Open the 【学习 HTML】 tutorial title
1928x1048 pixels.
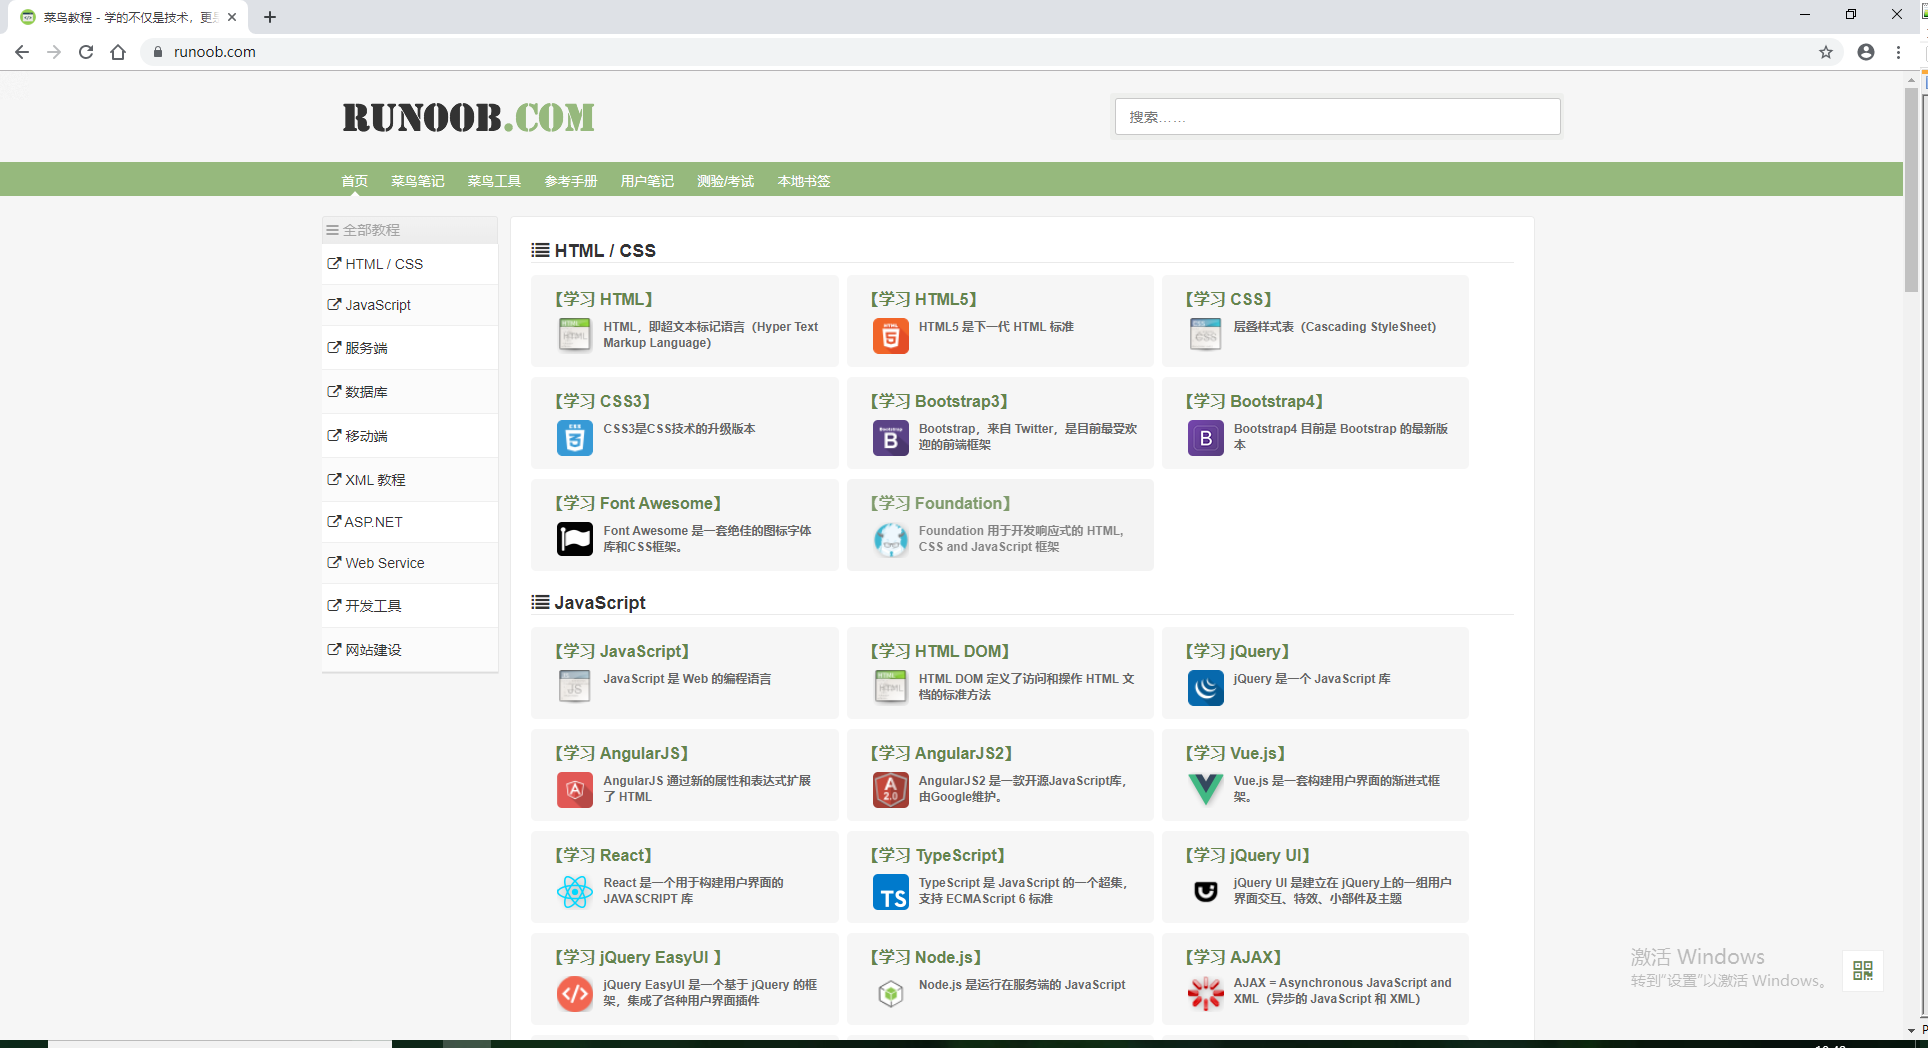coord(604,299)
